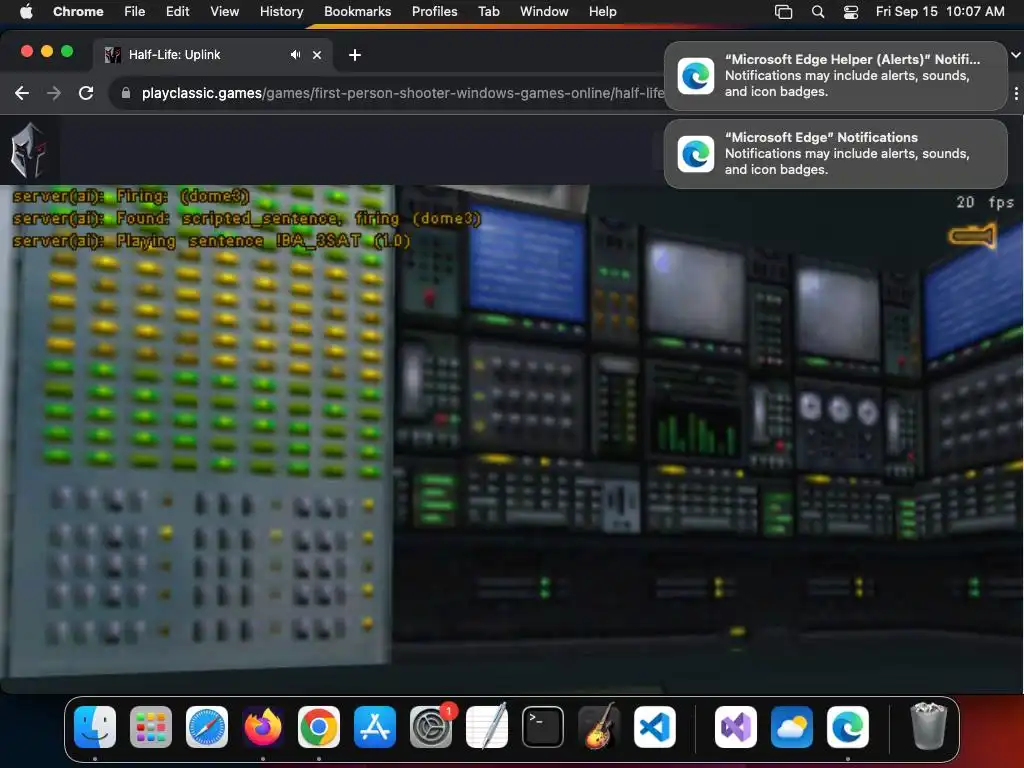Click the date and time in the menu bar

[940, 11]
